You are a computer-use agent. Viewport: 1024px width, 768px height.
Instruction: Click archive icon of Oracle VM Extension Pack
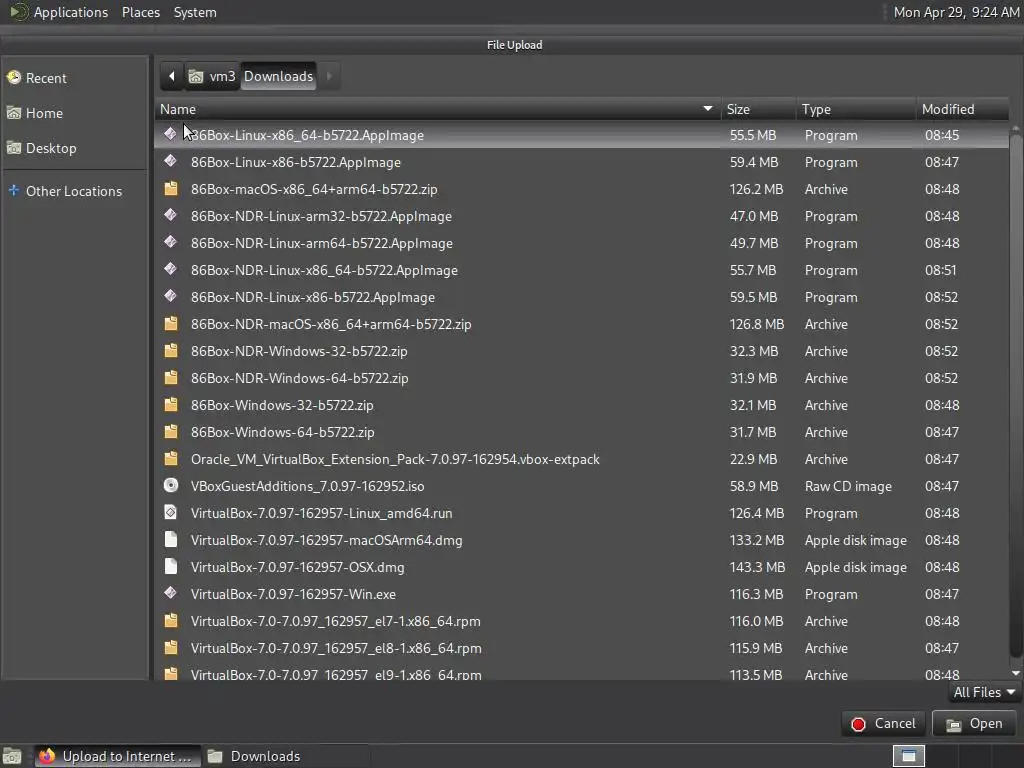(170, 458)
